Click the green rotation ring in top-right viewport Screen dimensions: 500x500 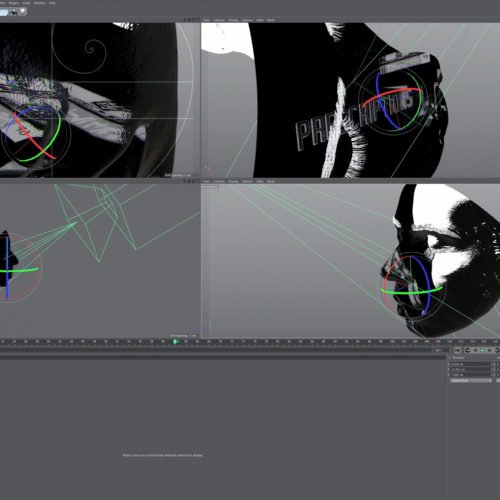coord(421,100)
